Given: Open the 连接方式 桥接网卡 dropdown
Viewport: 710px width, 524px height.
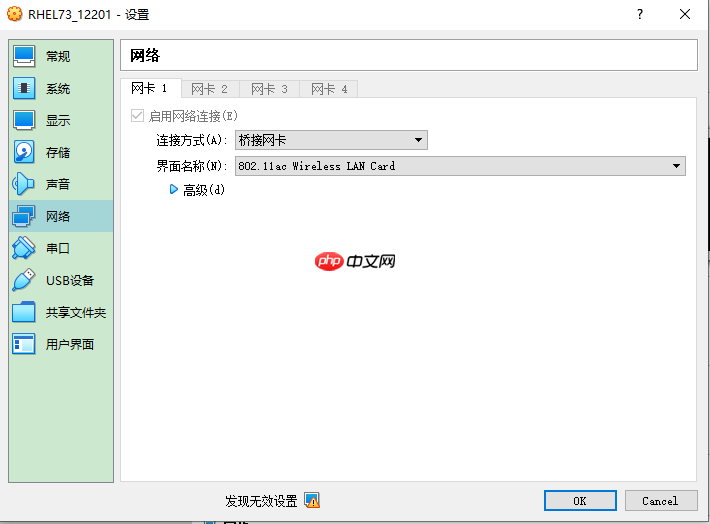Looking at the screenshot, I should (x=331, y=140).
